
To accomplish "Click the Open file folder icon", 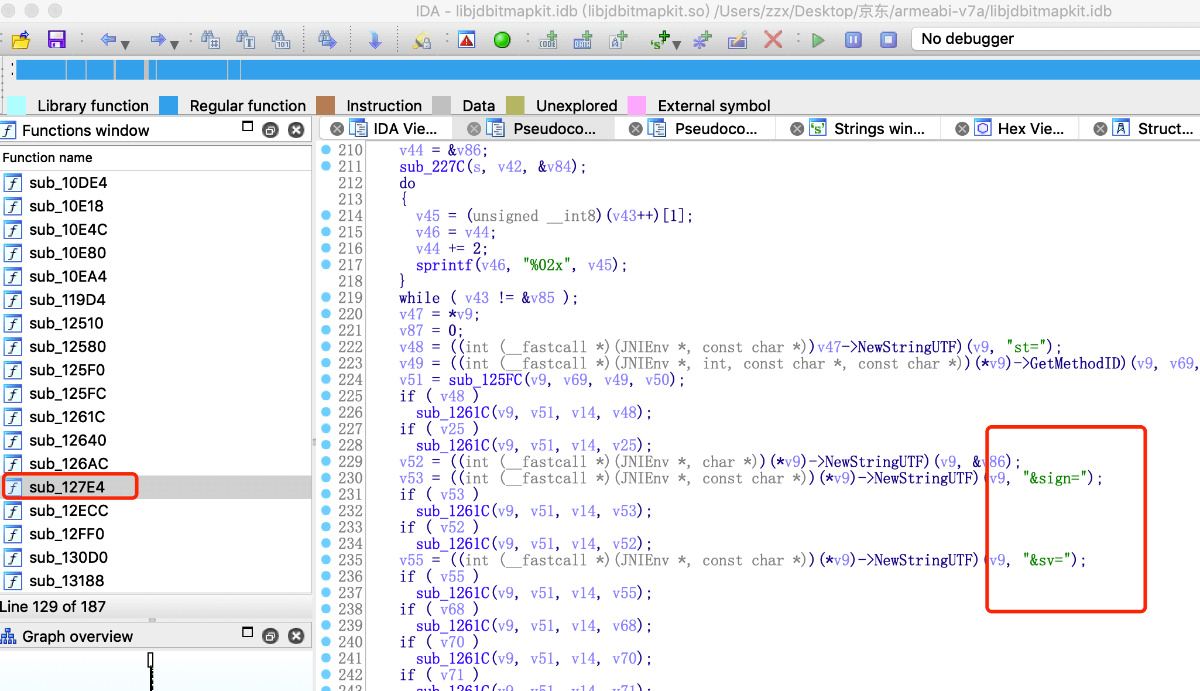I will pos(21,40).
